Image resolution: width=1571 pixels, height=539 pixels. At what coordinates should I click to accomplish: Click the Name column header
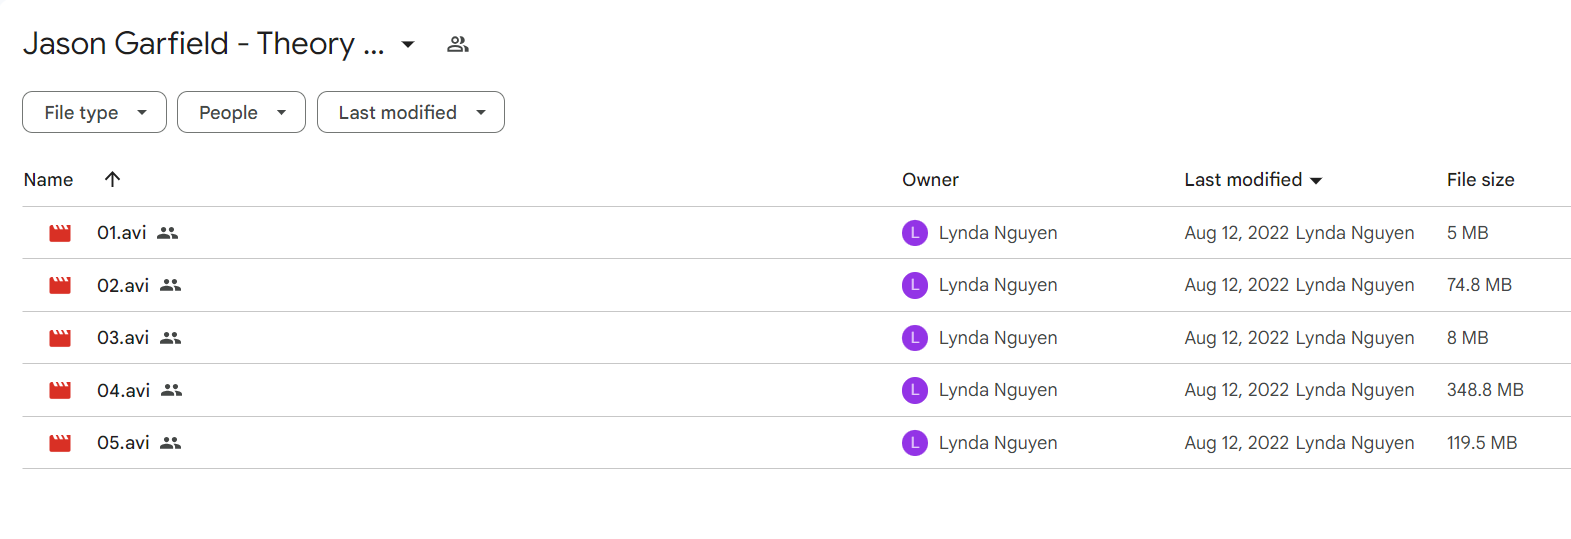48,180
